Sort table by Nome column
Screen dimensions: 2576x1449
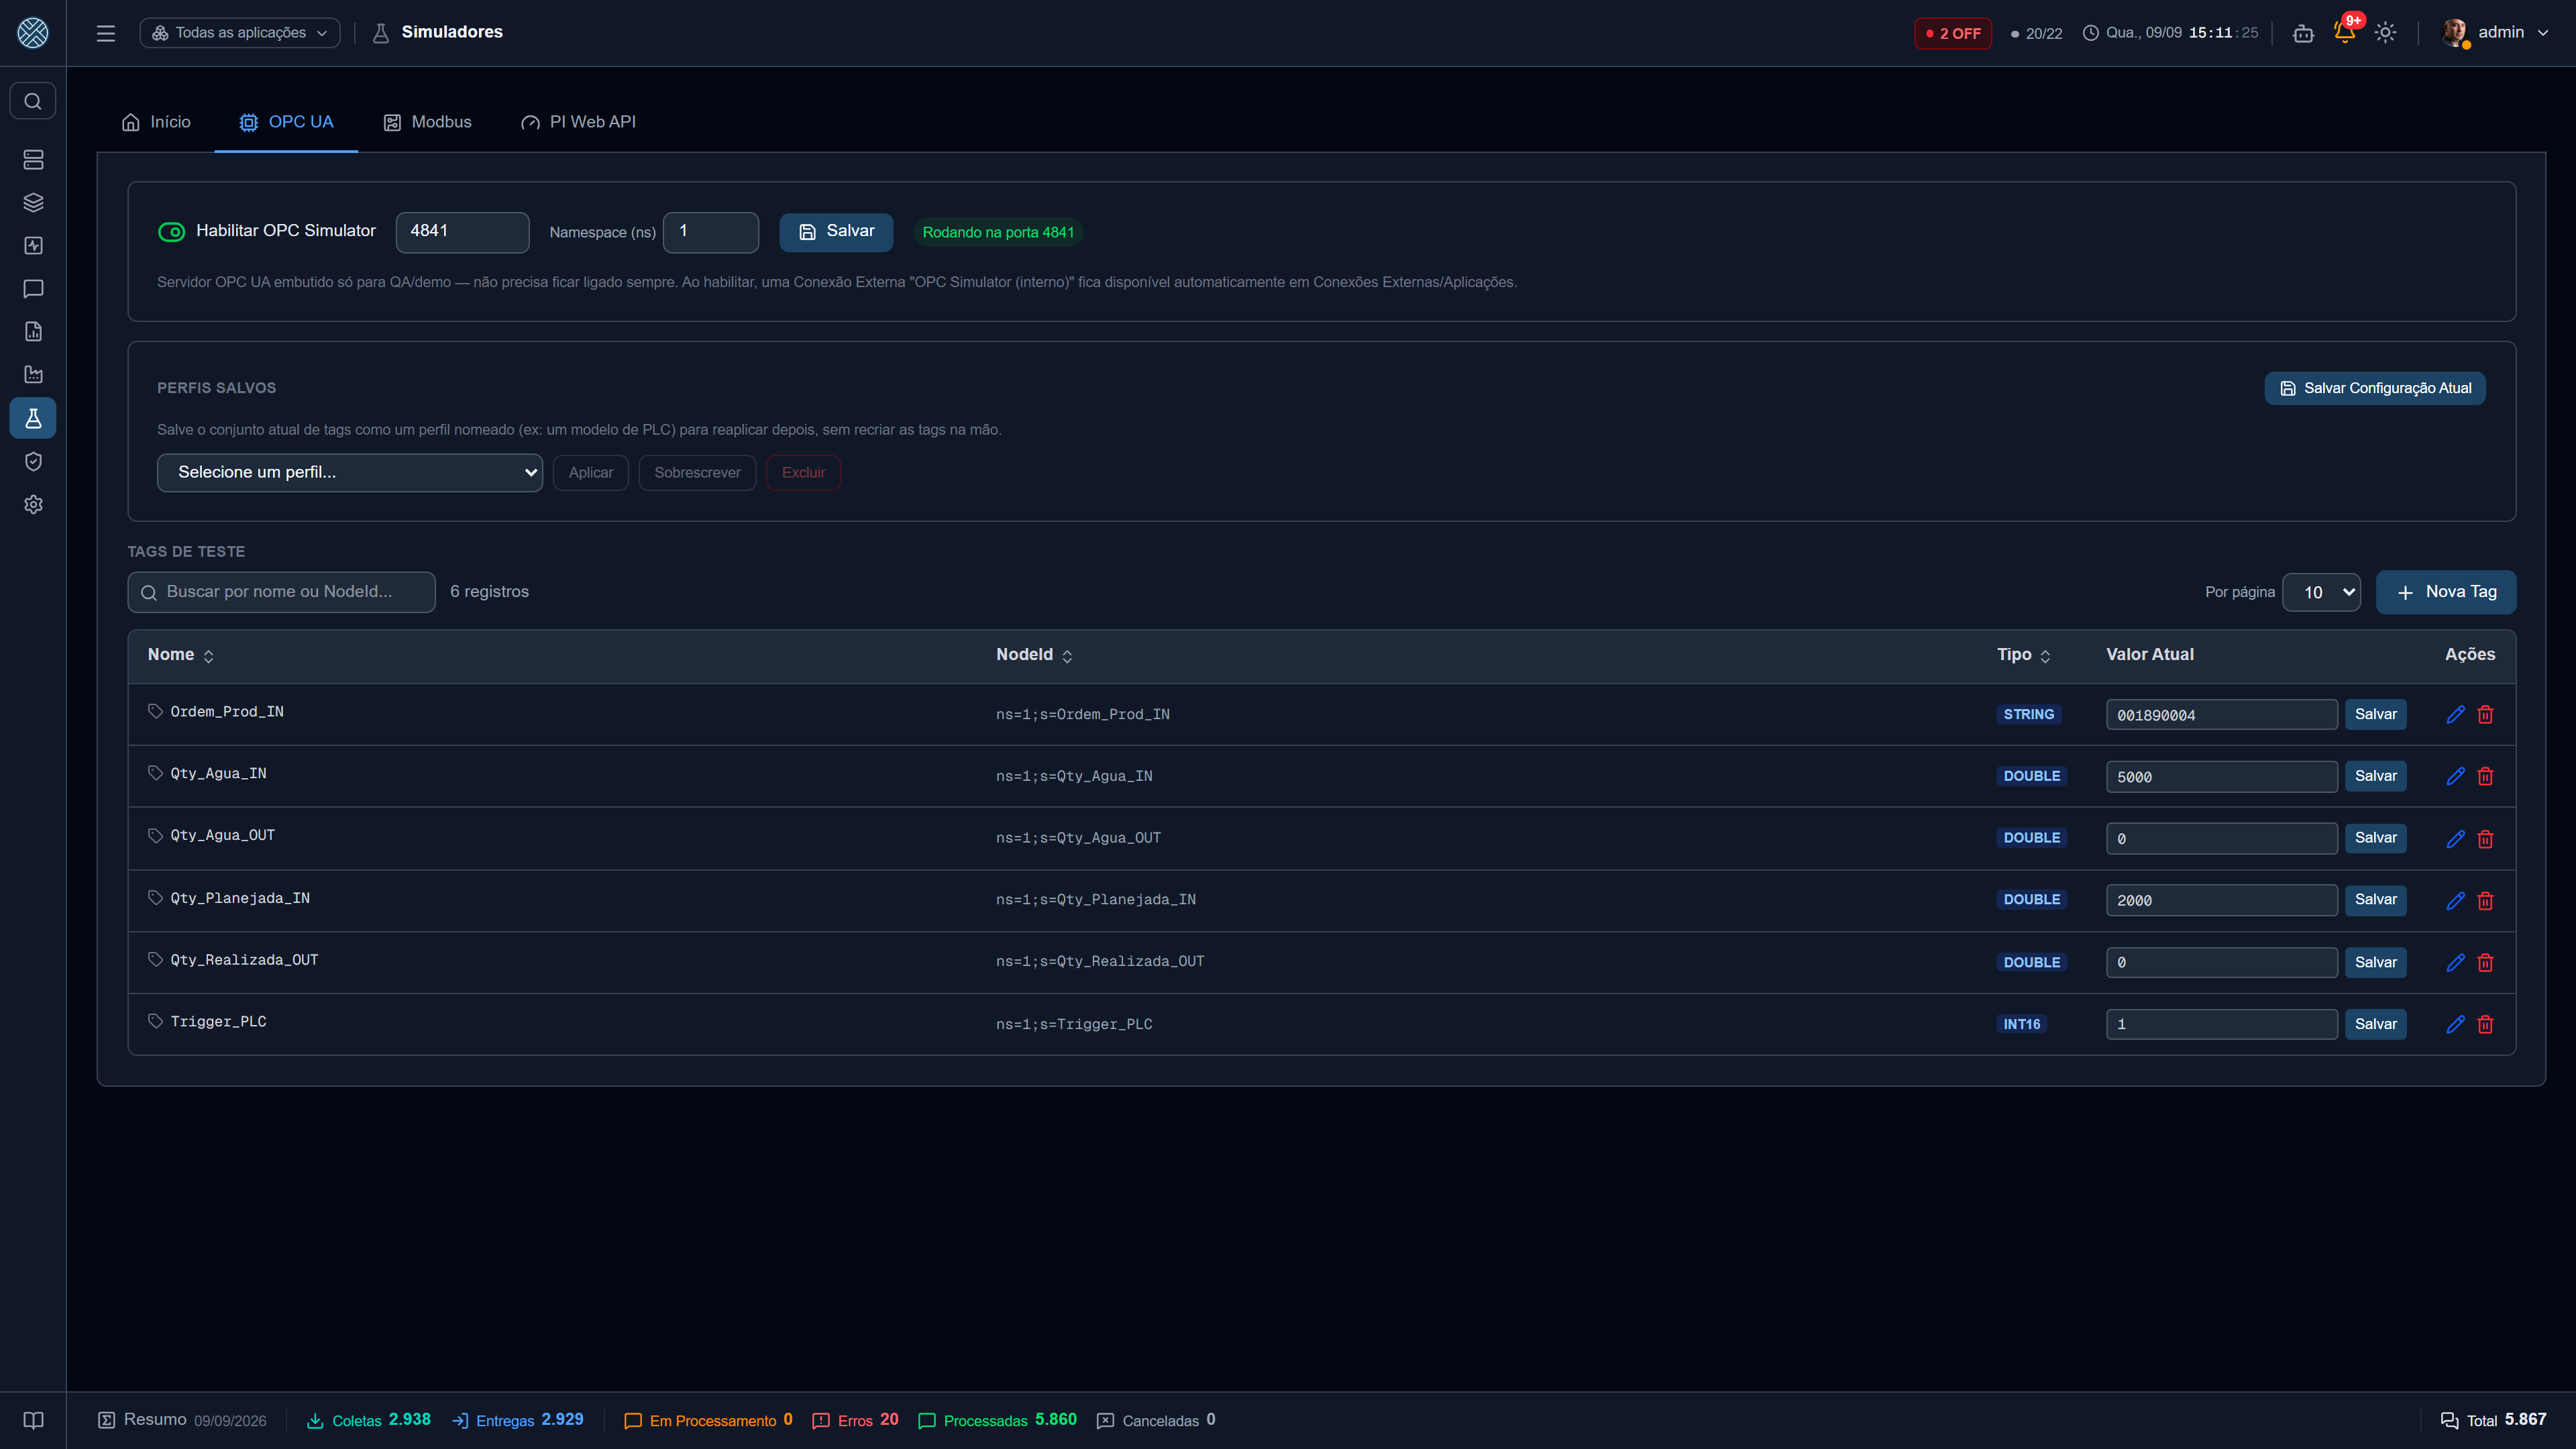[x=181, y=655]
